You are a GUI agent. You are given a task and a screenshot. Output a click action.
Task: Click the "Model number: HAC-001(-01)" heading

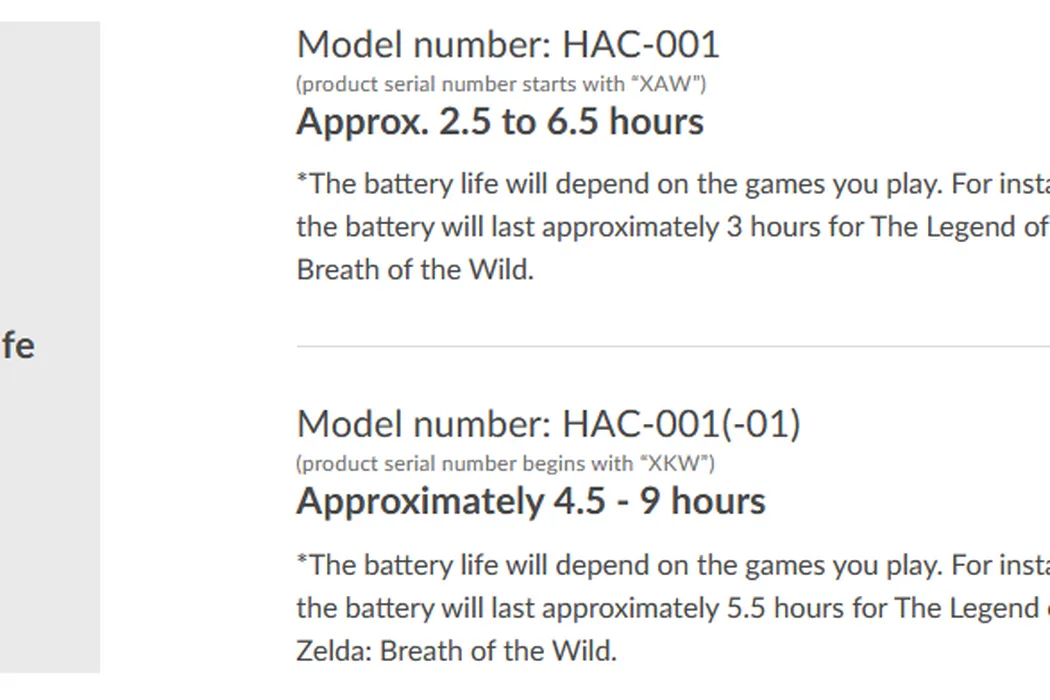point(548,424)
